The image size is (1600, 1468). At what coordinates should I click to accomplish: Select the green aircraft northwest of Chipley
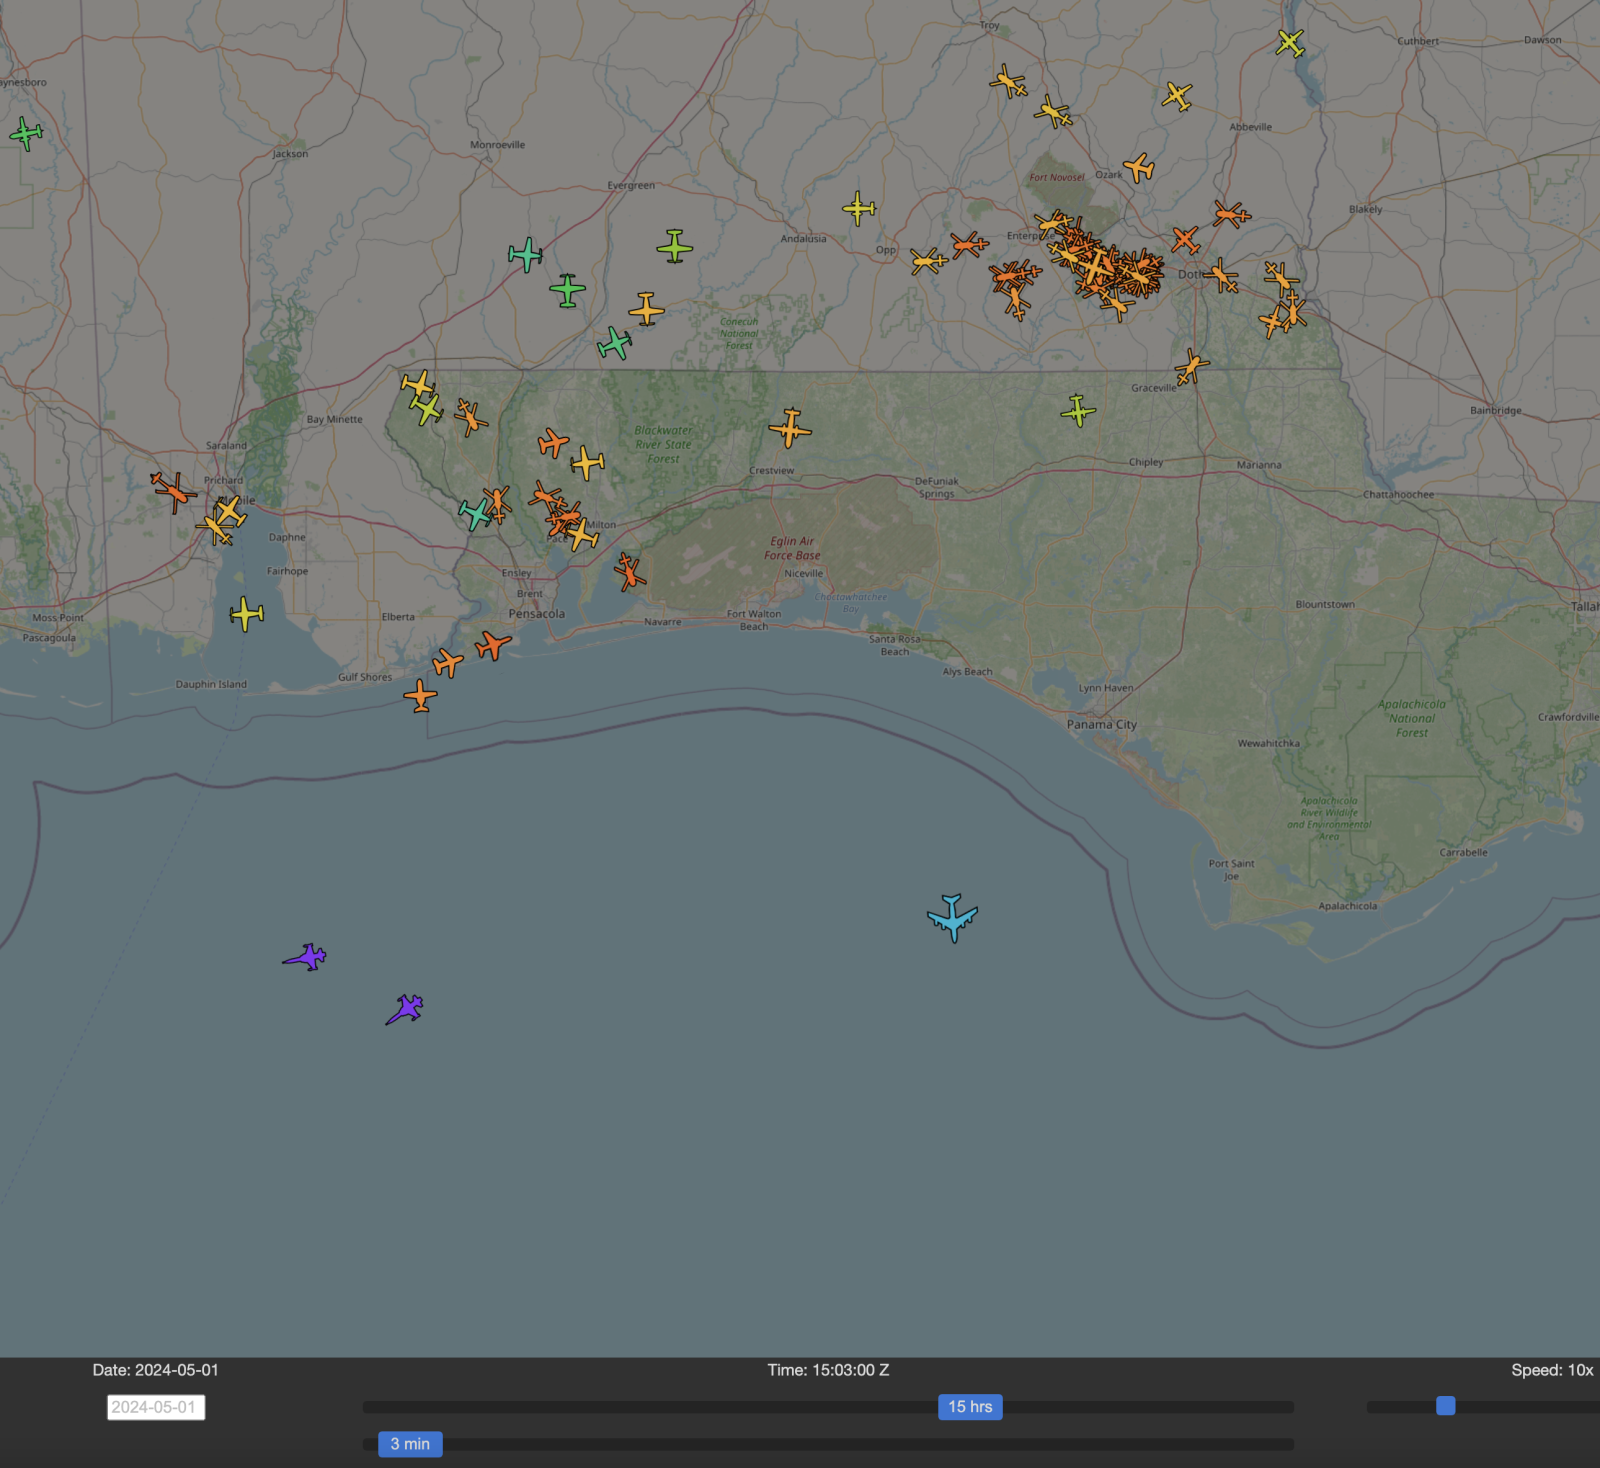pos(1078,410)
